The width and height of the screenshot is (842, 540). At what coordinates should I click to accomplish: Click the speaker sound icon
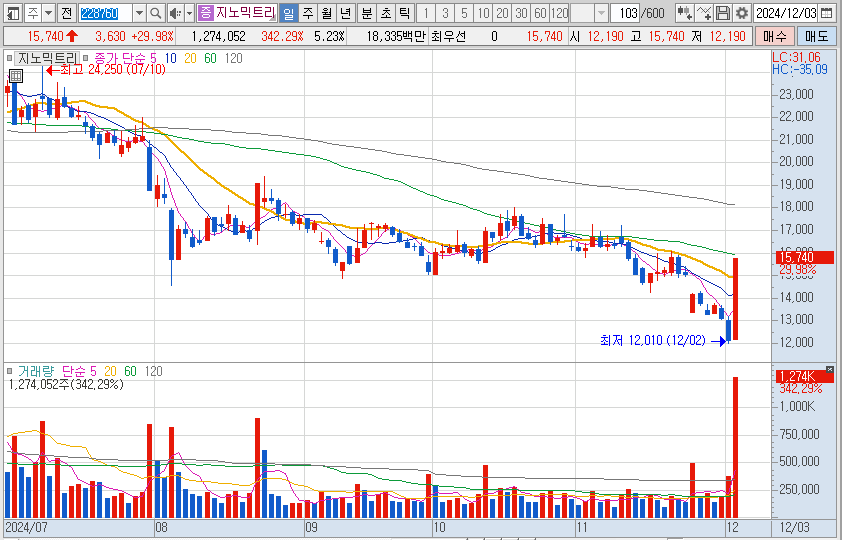[x=175, y=12]
